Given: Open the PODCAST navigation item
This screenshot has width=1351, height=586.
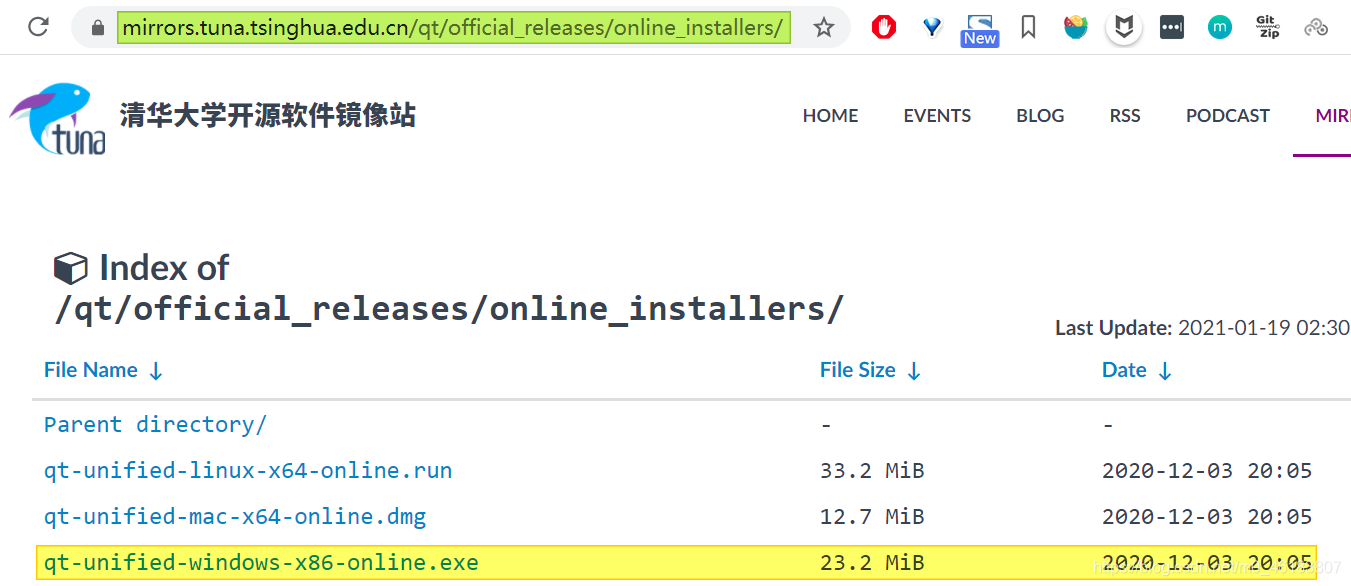Looking at the screenshot, I should point(1228,116).
